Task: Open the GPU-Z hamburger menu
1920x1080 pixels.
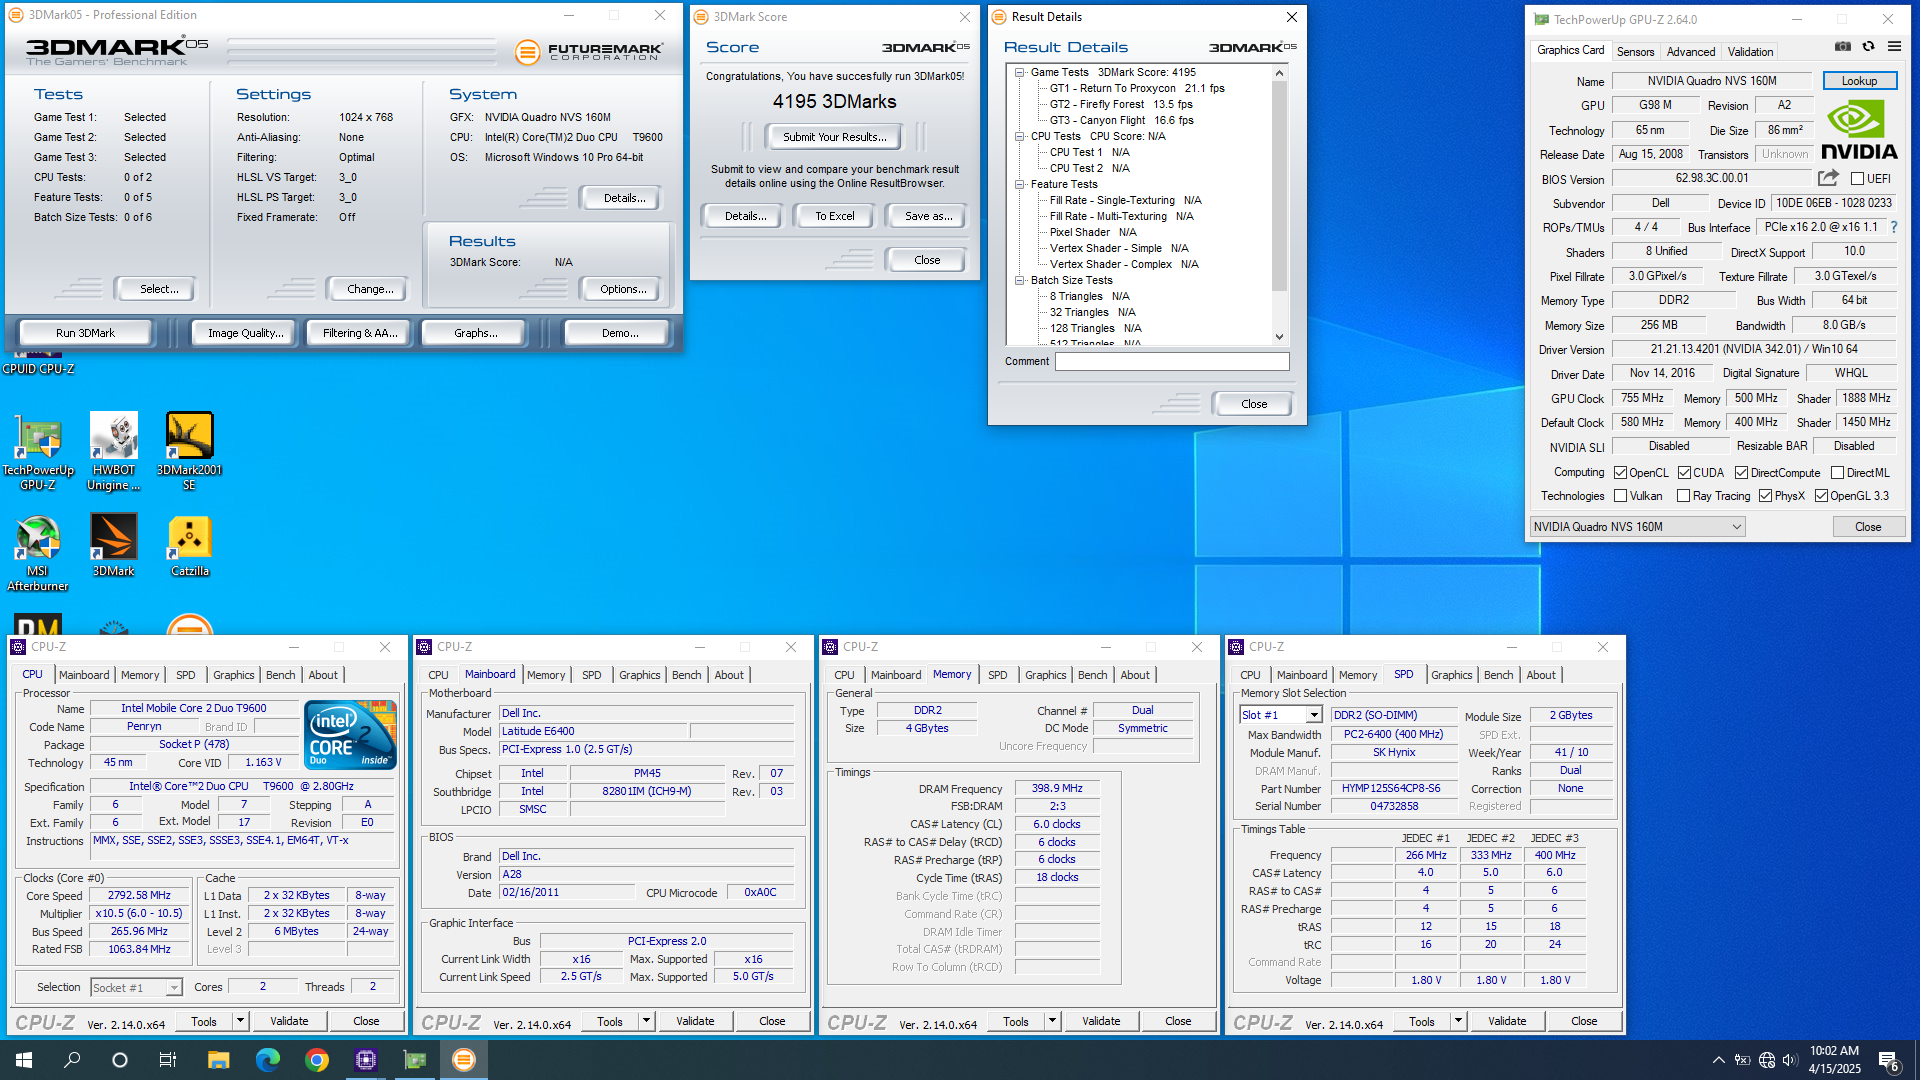Action: (1894, 47)
